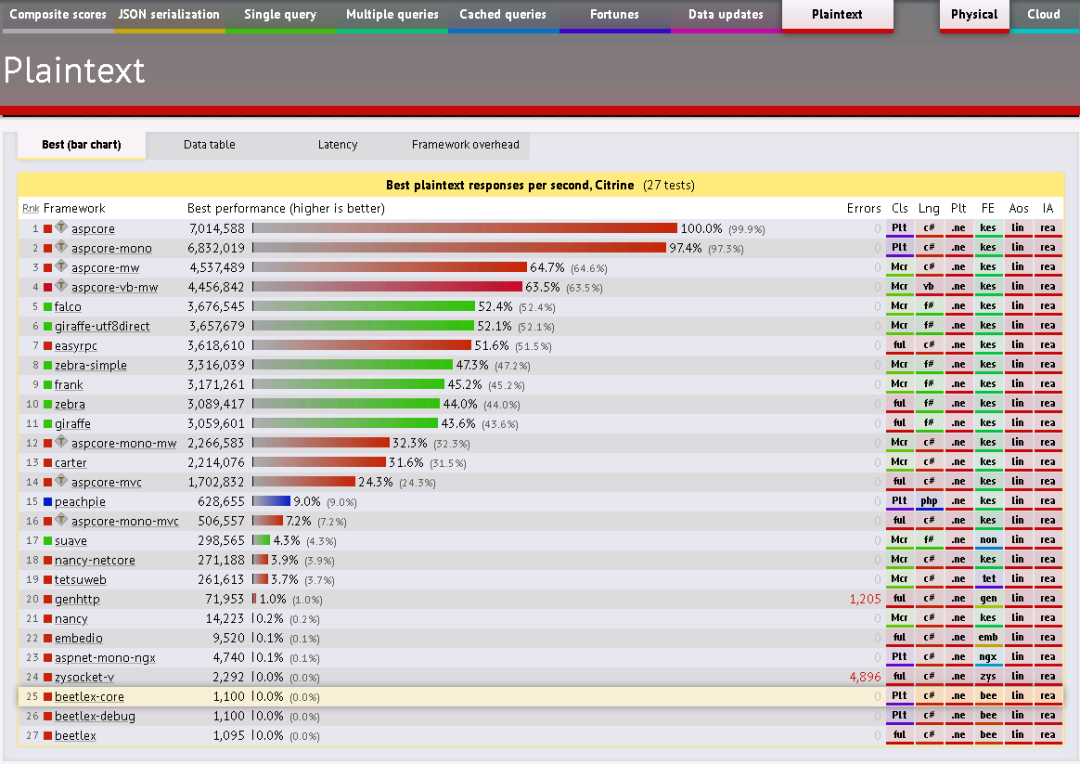Switch to the Latency view
Screen dimensions: 1080x764
click(338, 145)
